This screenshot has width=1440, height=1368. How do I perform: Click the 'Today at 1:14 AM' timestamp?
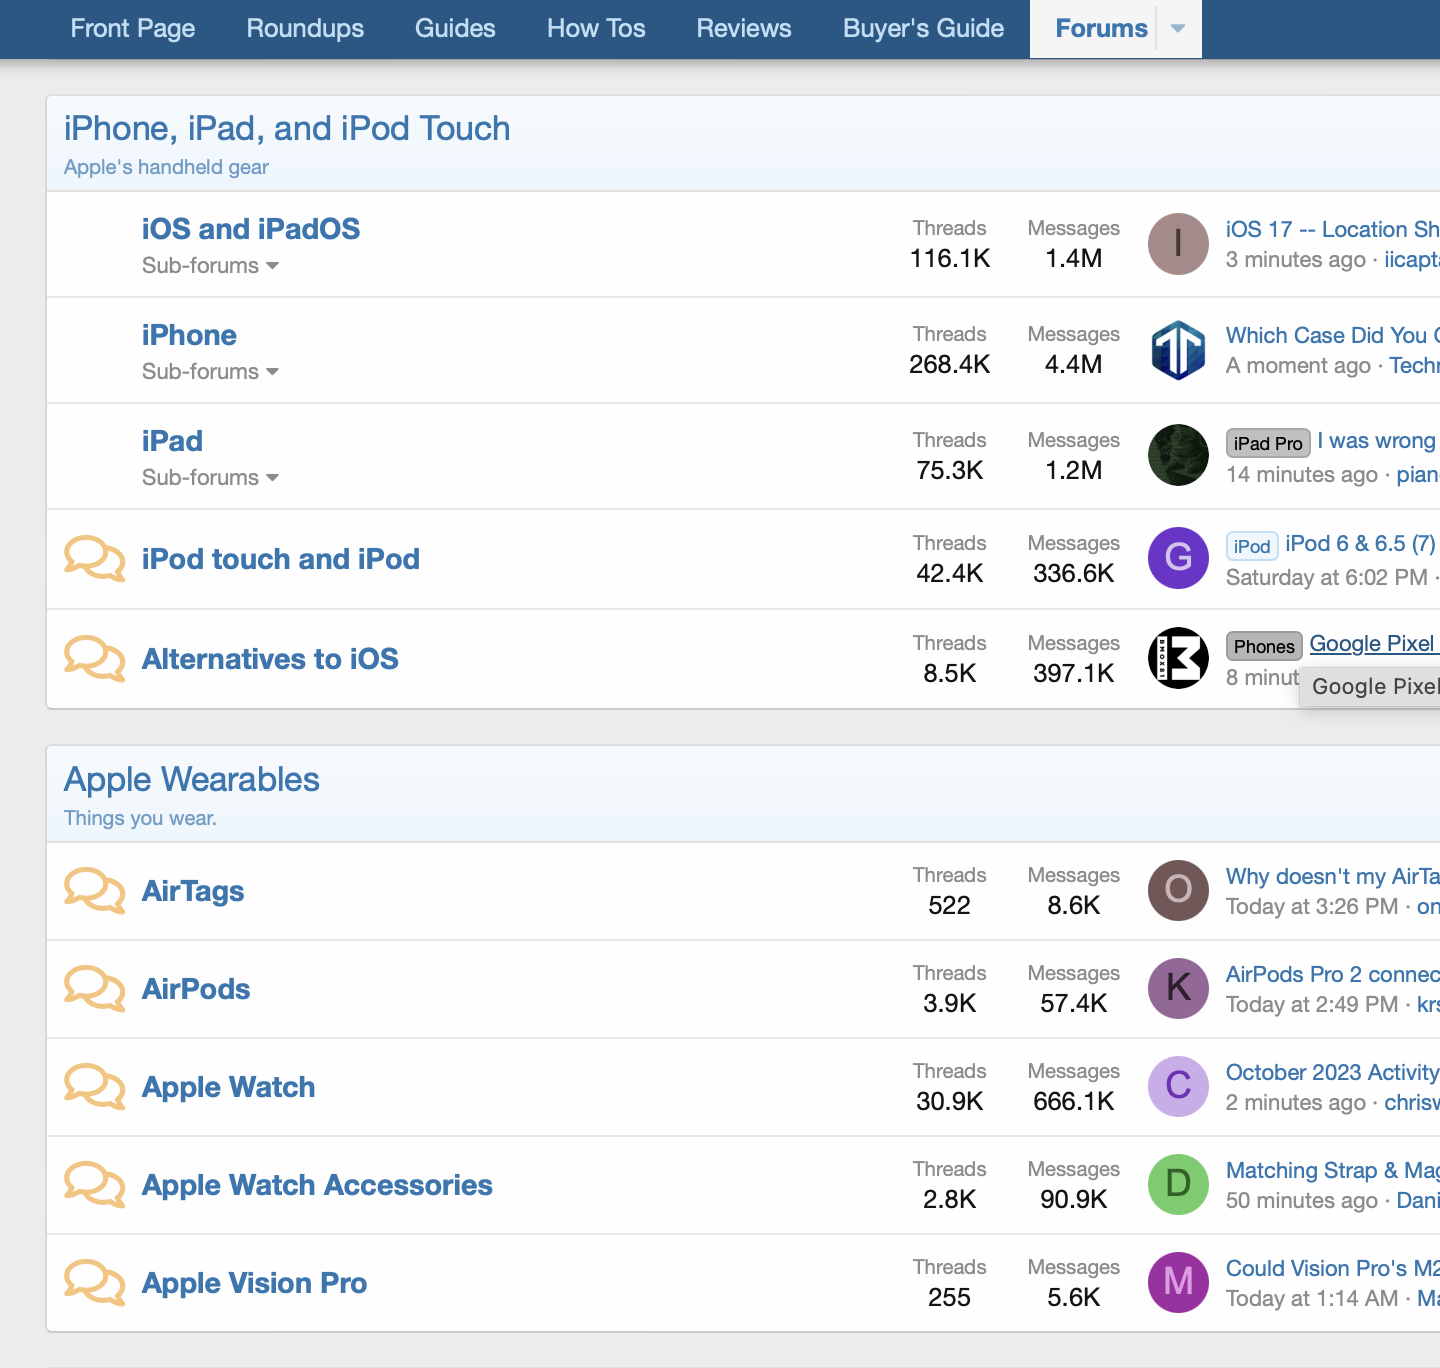pyautogui.click(x=1312, y=1299)
